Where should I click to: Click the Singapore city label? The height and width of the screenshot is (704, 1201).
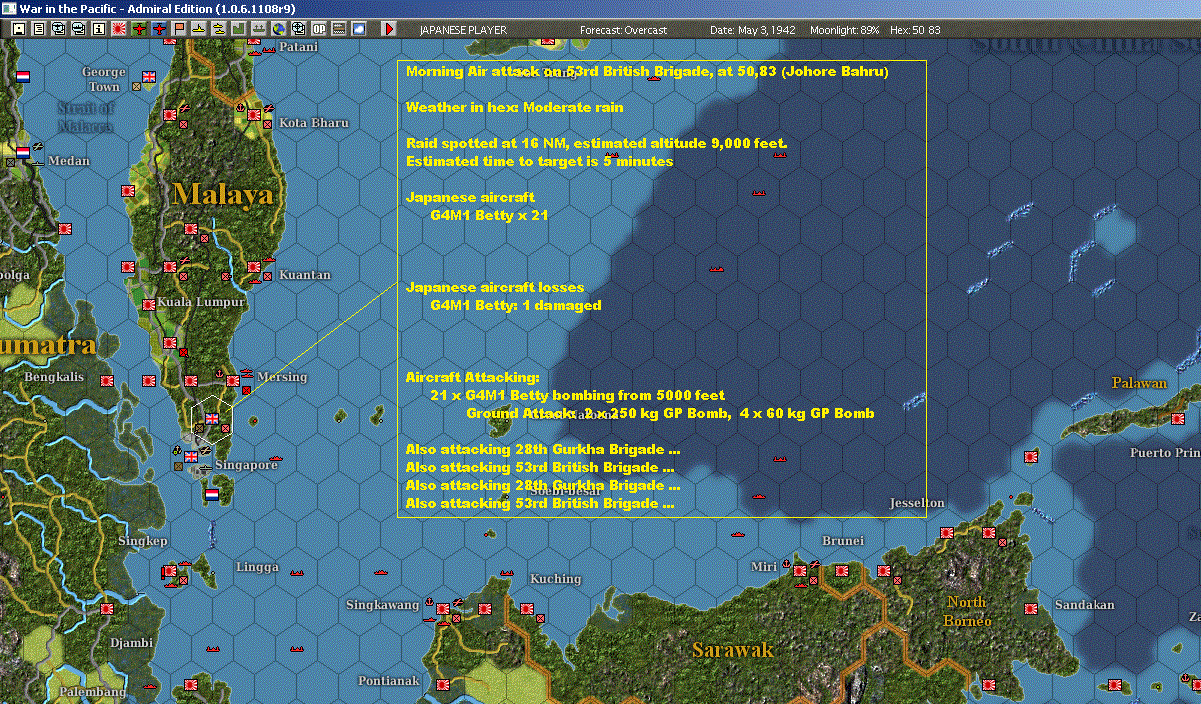pyautogui.click(x=245, y=465)
